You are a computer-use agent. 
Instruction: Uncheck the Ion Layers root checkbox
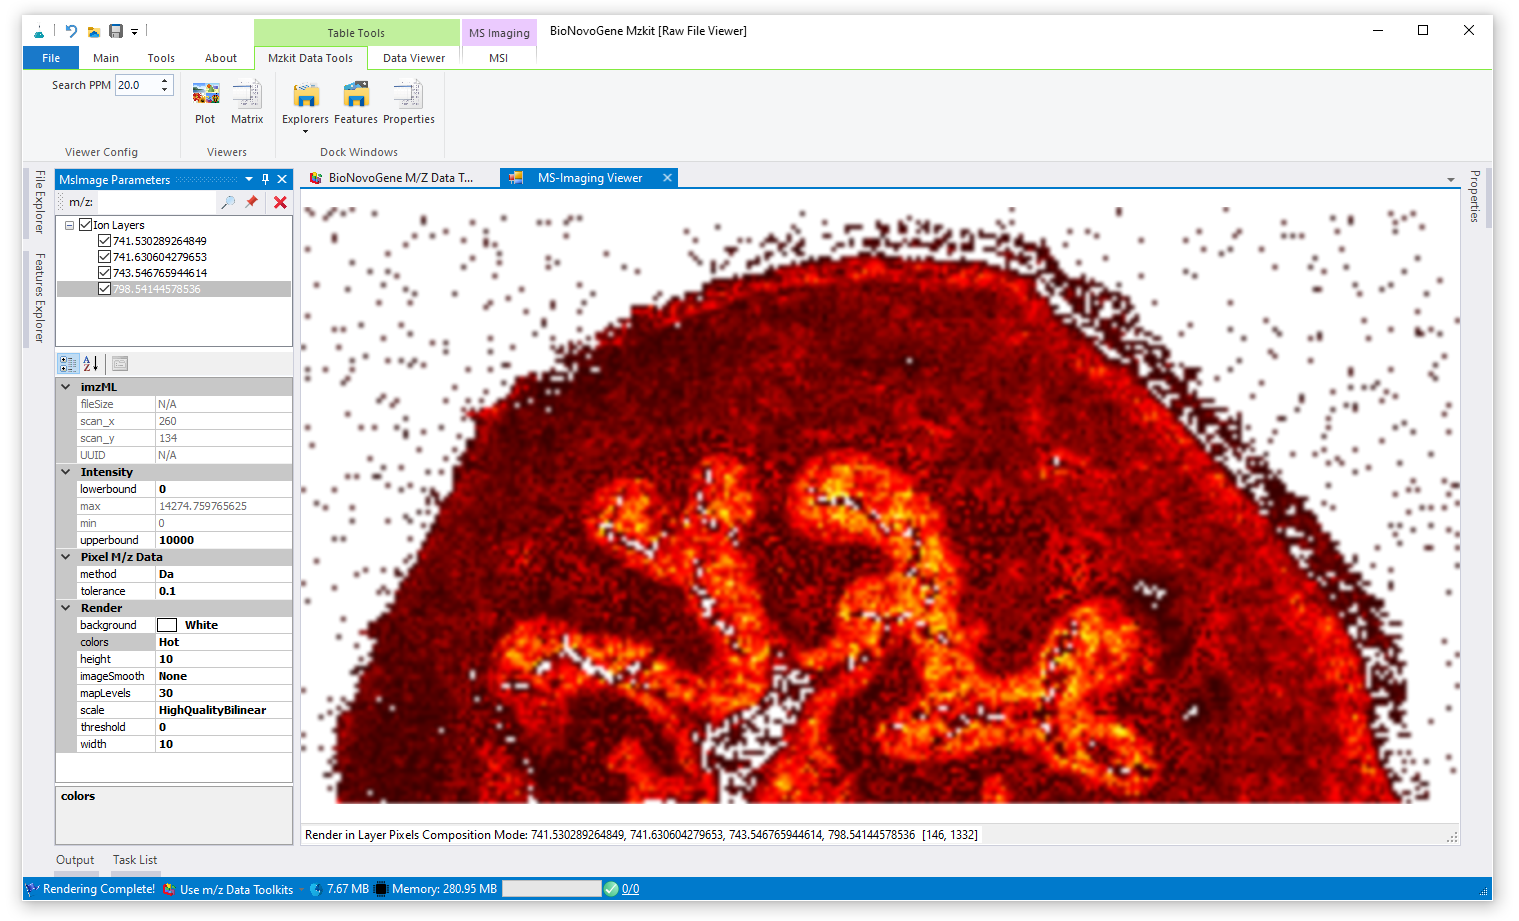86,225
